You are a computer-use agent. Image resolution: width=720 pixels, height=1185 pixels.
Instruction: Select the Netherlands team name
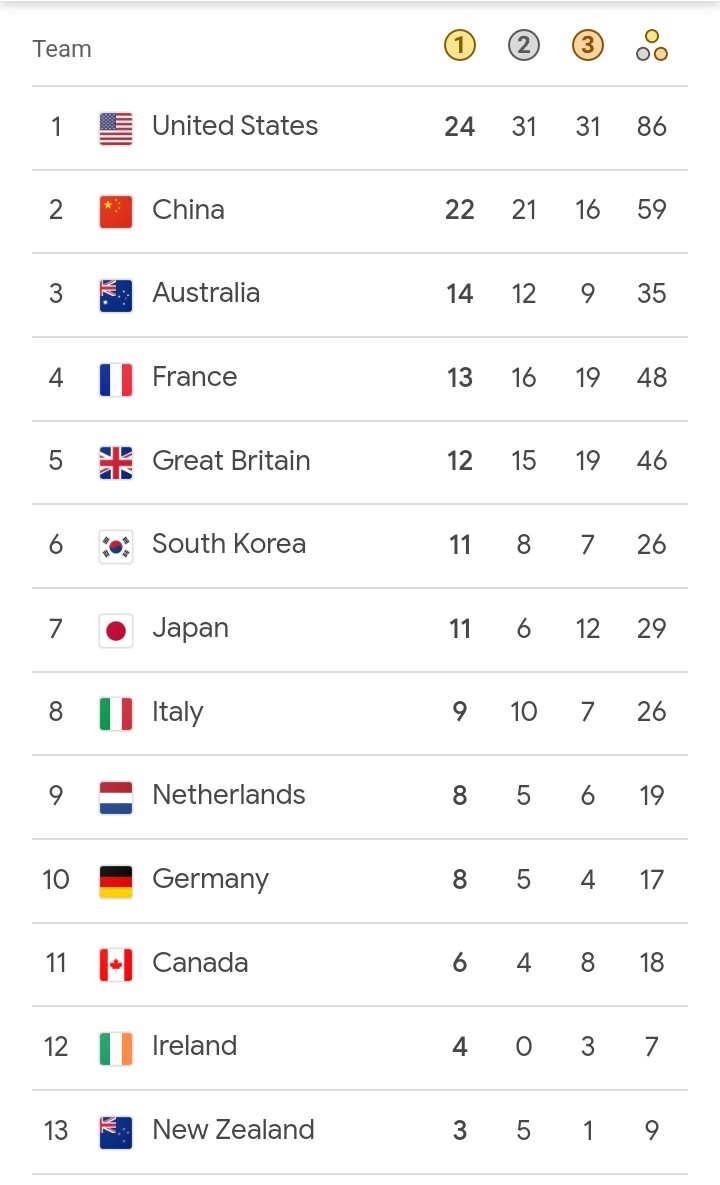(x=228, y=795)
